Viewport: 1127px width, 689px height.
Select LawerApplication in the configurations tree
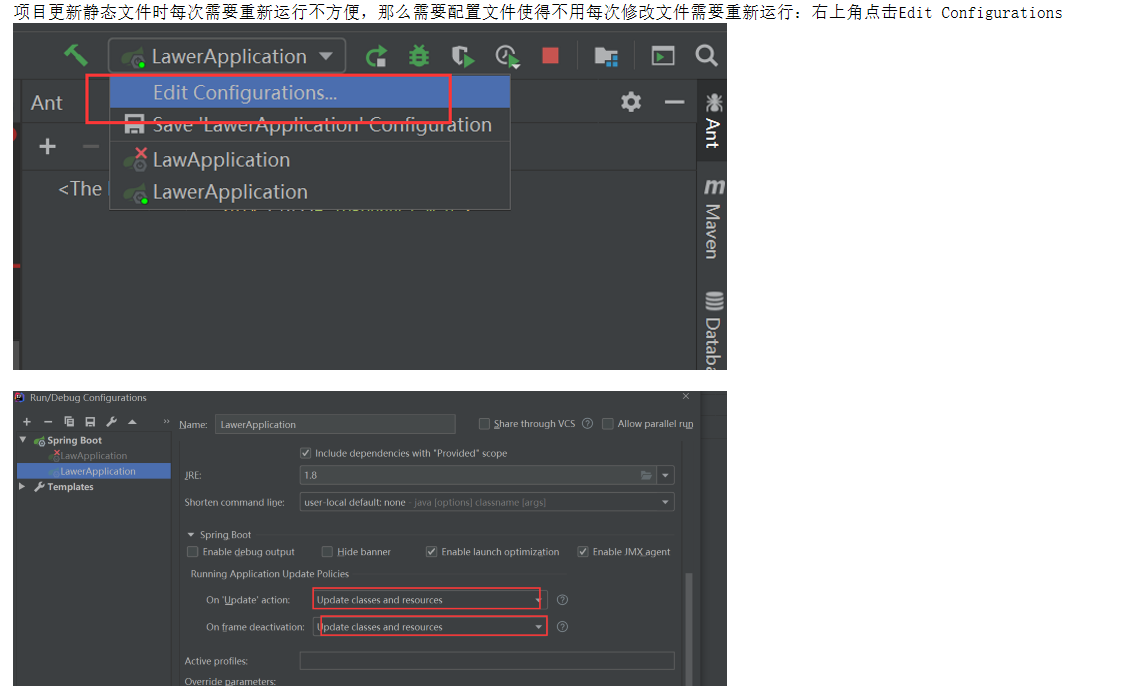pyautogui.click(x=93, y=471)
